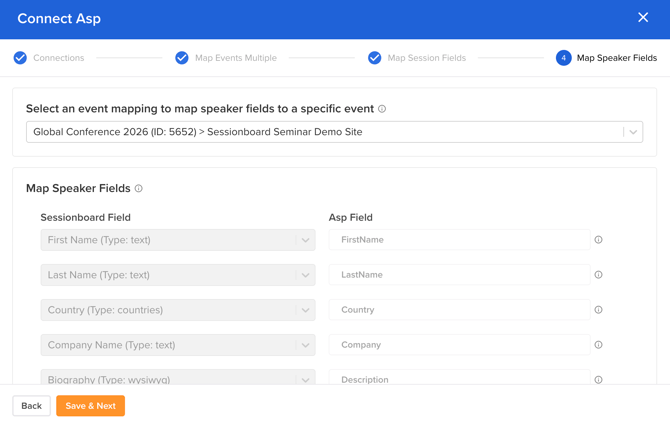This screenshot has width=670, height=423.
Task: Go to the Connections step
Action: [x=49, y=58]
